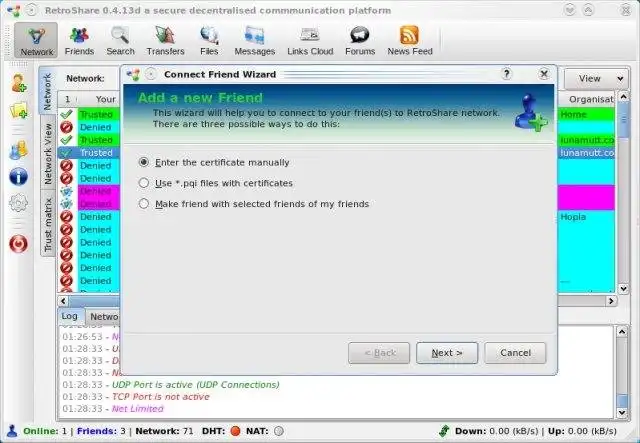Click log entry Net Limited
This screenshot has height=443, width=640.
pyautogui.click(x=113, y=409)
